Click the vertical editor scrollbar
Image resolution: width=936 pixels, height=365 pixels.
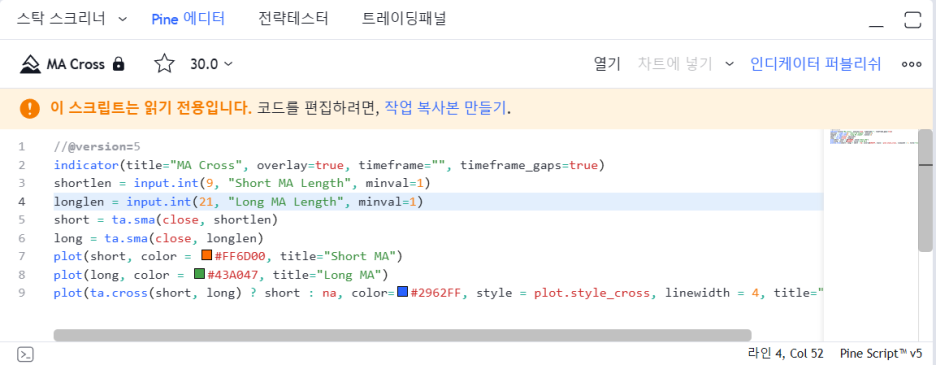pyautogui.click(x=925, y=190)
